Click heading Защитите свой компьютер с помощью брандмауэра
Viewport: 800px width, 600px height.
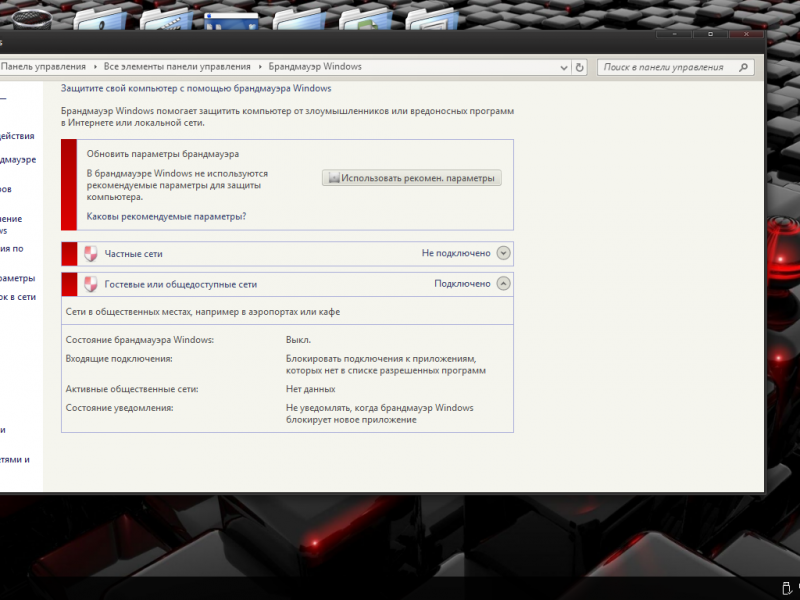(x=196, y=88)
